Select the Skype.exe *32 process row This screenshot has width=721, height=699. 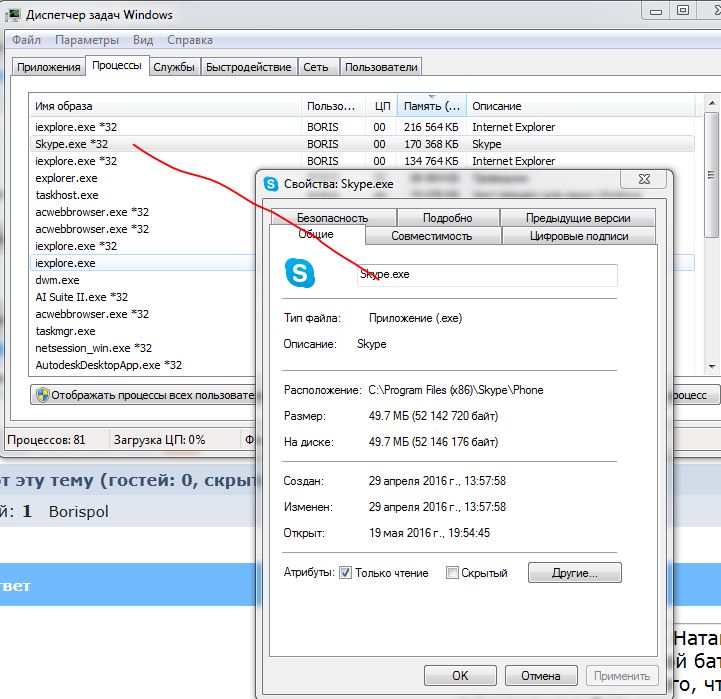coord(362,144)
